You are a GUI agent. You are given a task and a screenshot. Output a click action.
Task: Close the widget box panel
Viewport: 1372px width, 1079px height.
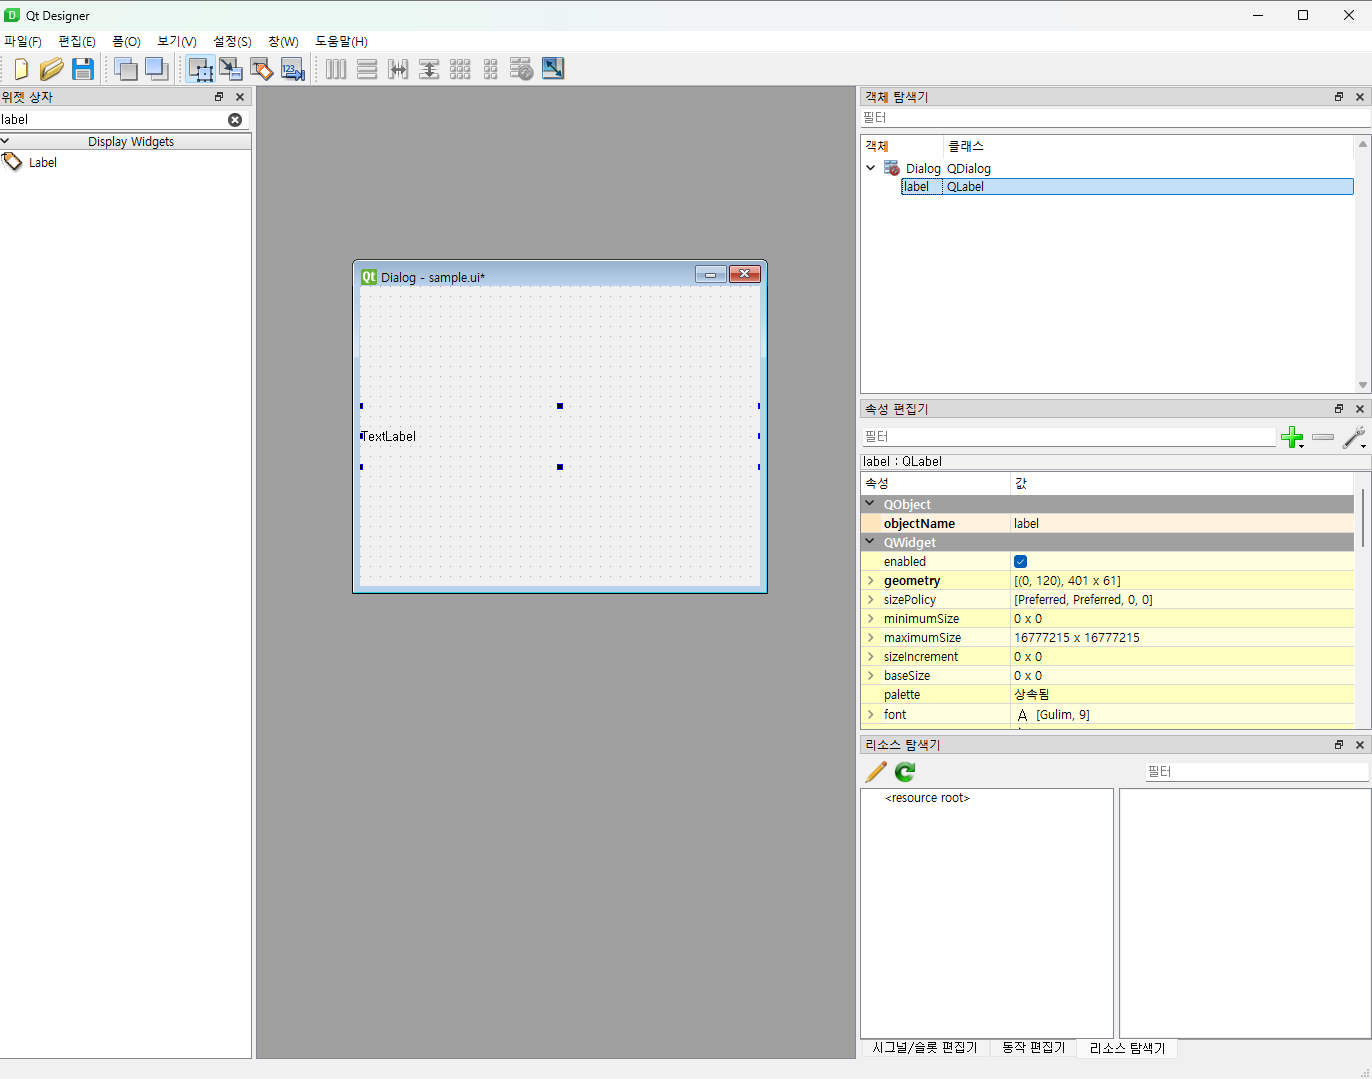point(240,97)
